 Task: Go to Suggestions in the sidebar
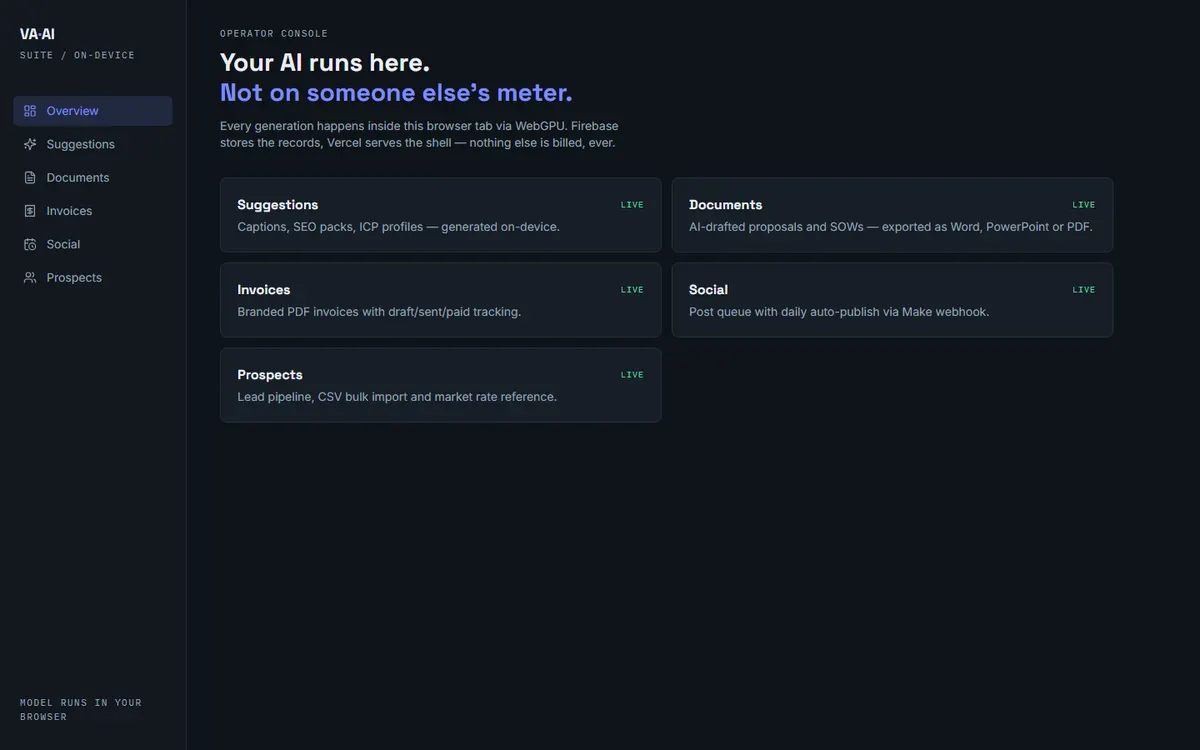(93, 144)
